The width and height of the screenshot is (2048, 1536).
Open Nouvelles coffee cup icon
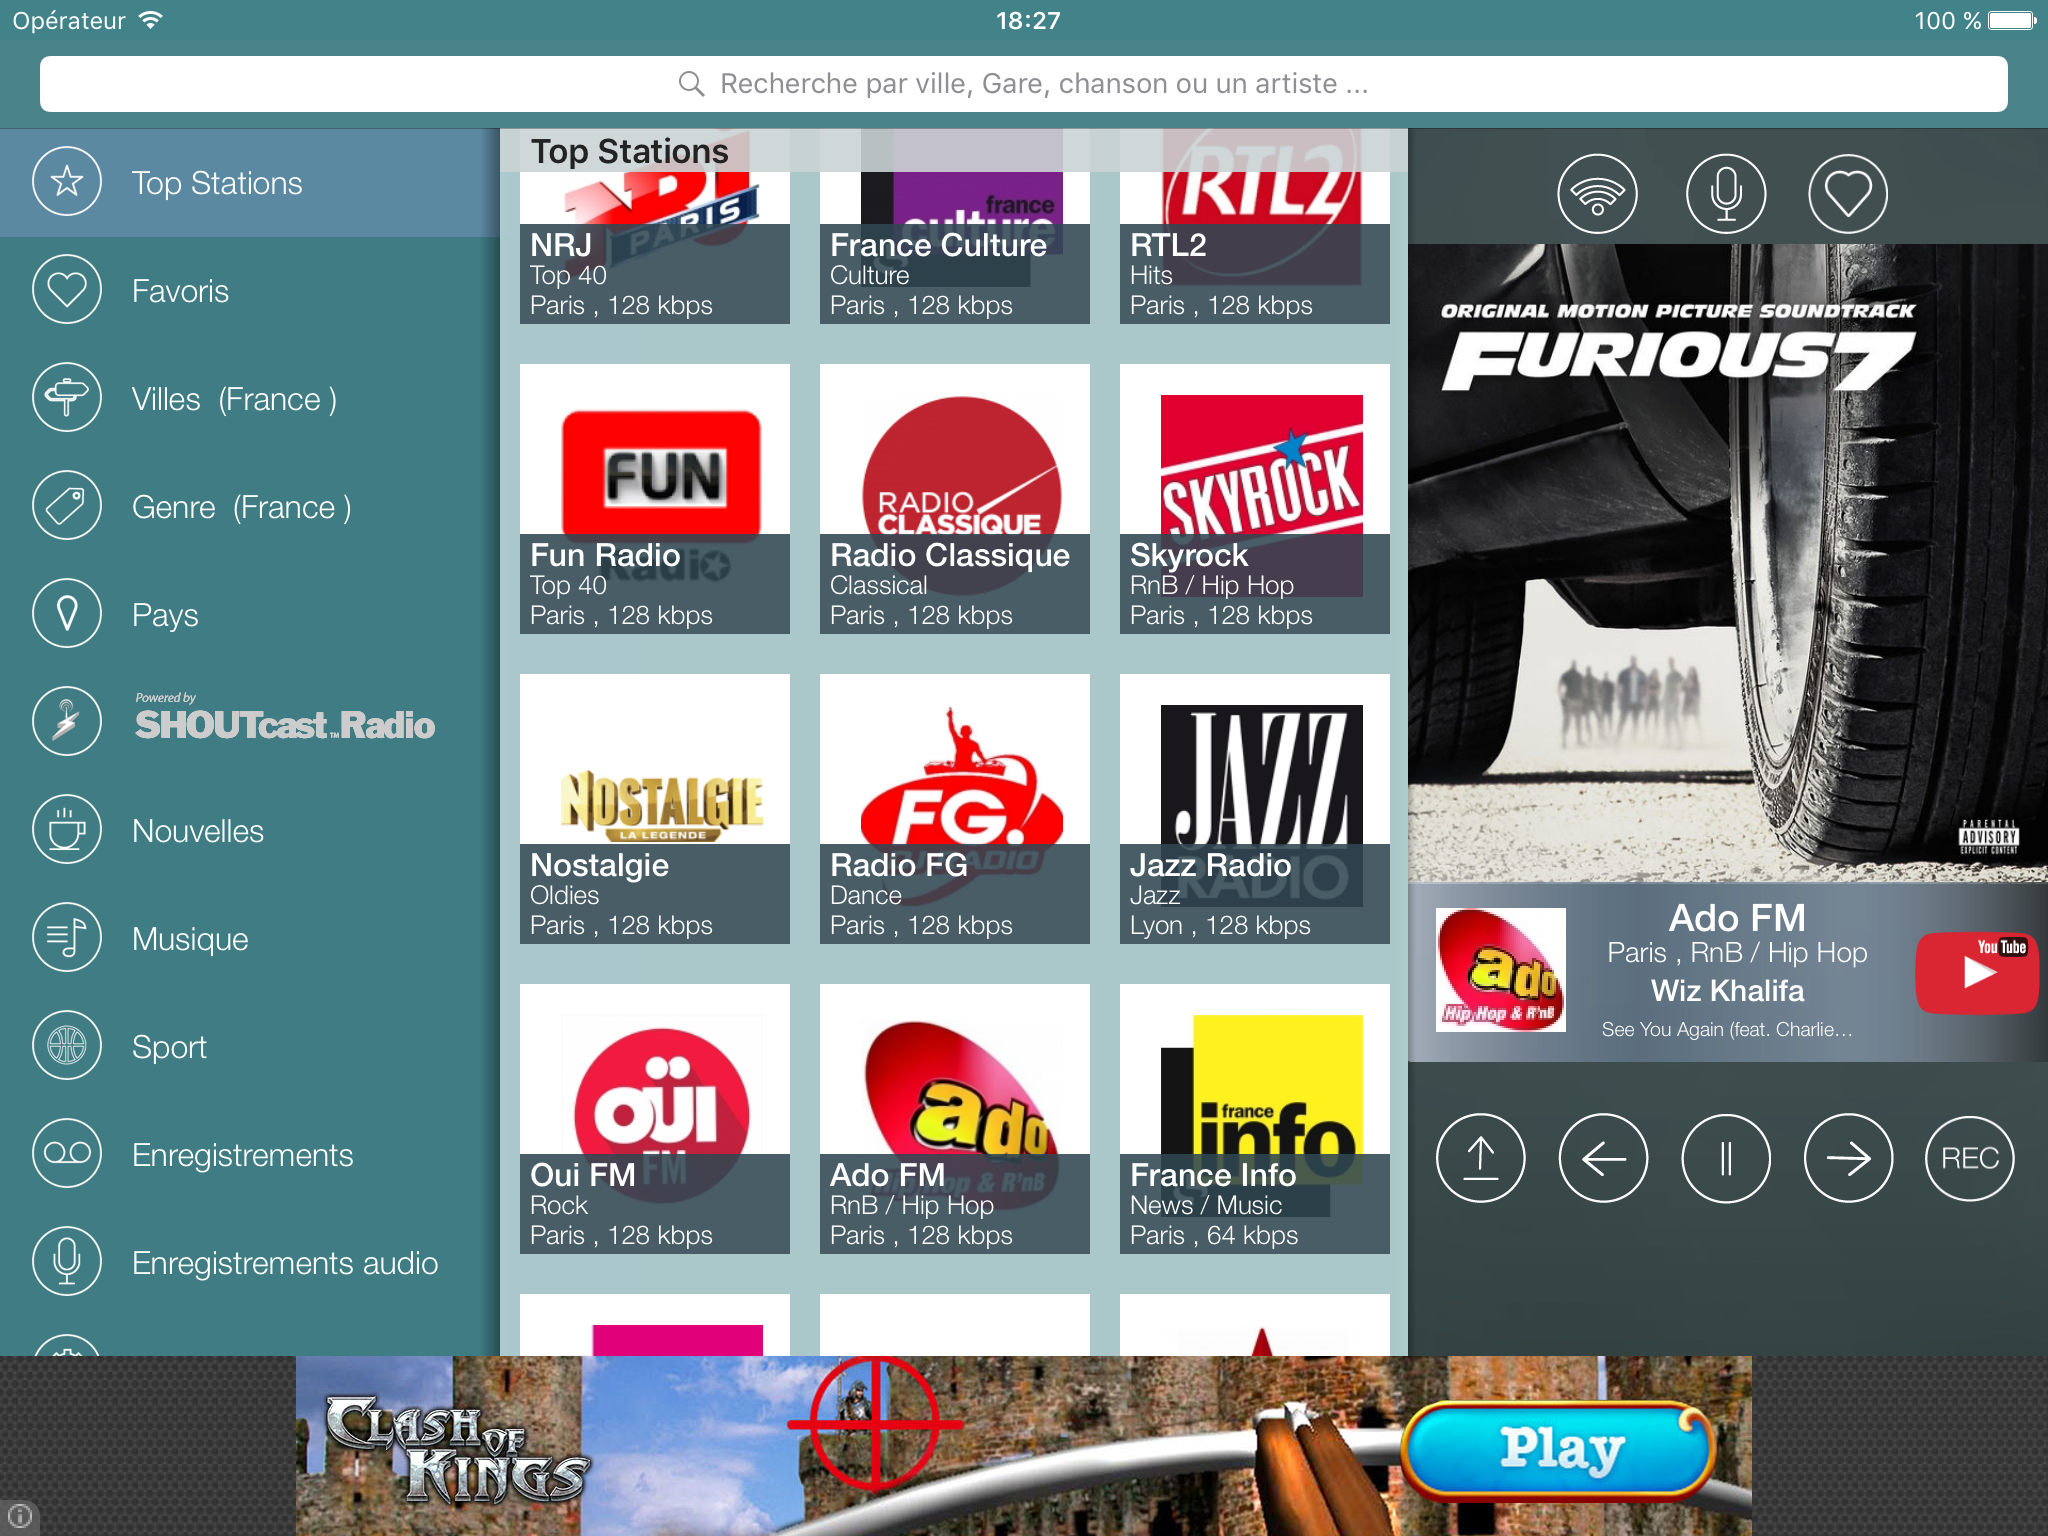[x=67, y=830]
